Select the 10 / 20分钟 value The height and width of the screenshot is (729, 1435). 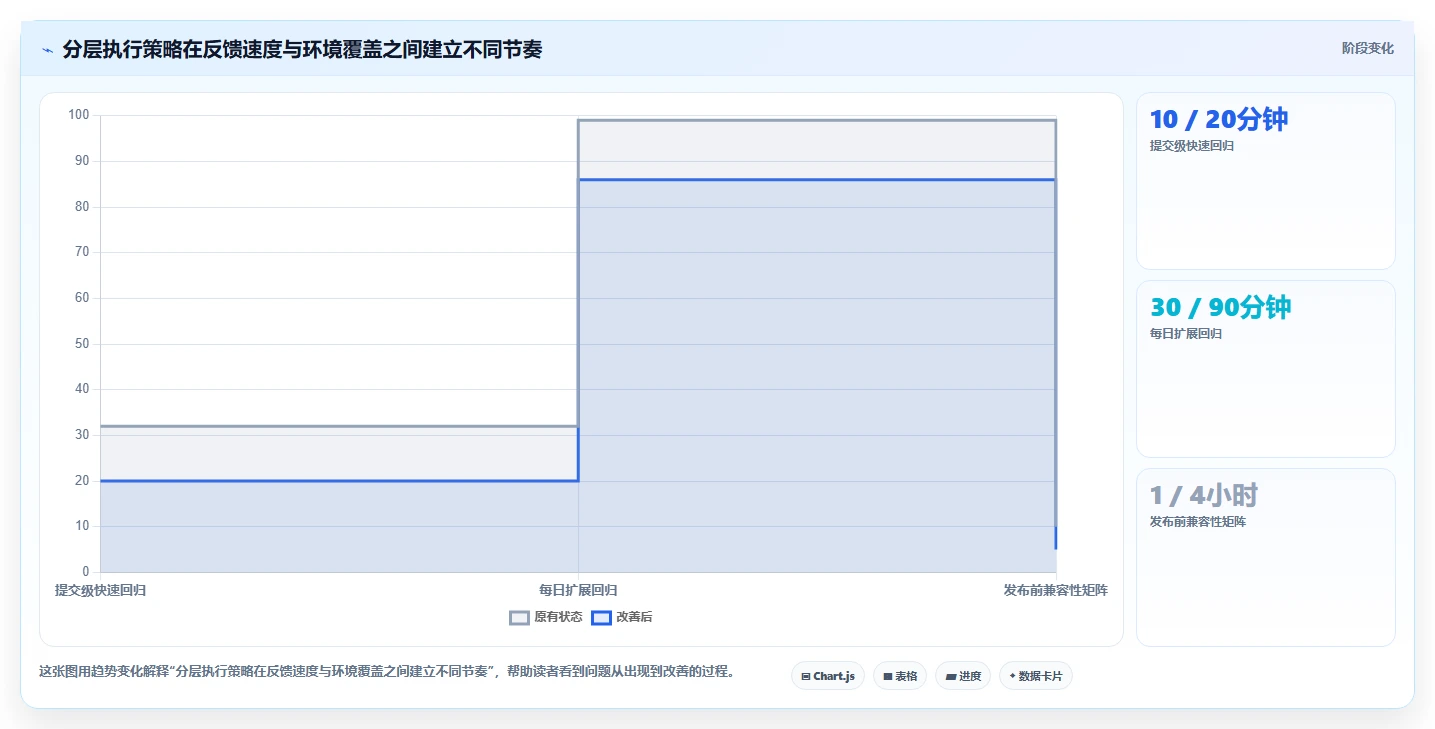click(1219, 119)
